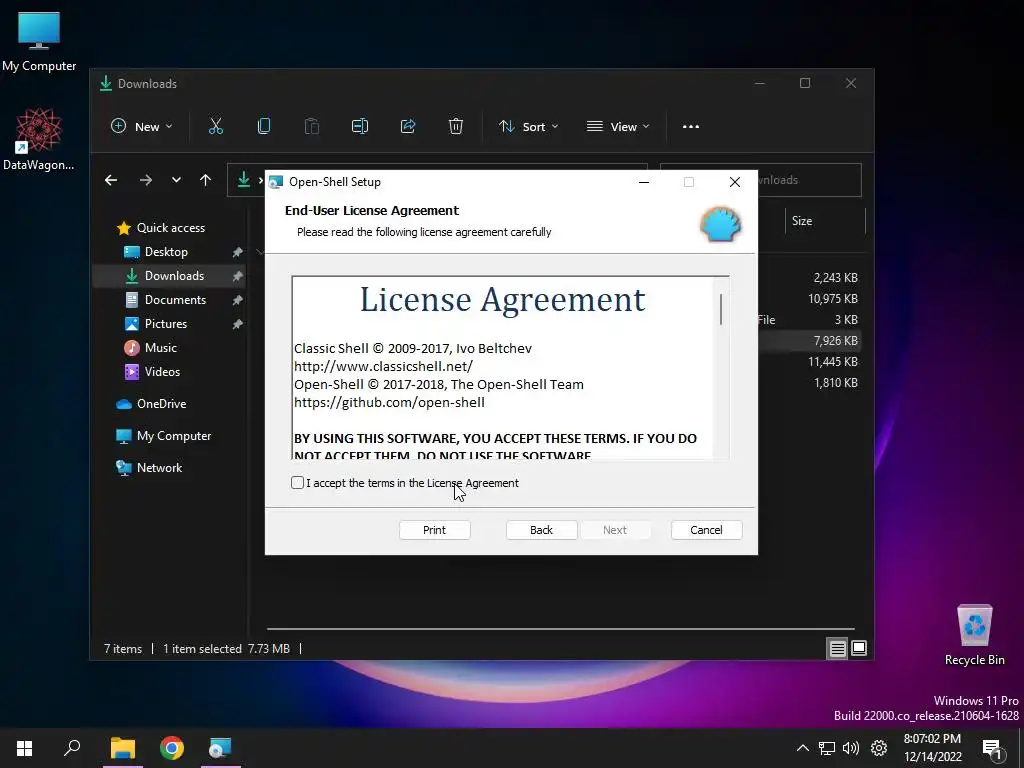The width and height of the screenshot is (1024, 768).
Task: Navigate back with the left arrow
Action: click(x=111, y=180)
